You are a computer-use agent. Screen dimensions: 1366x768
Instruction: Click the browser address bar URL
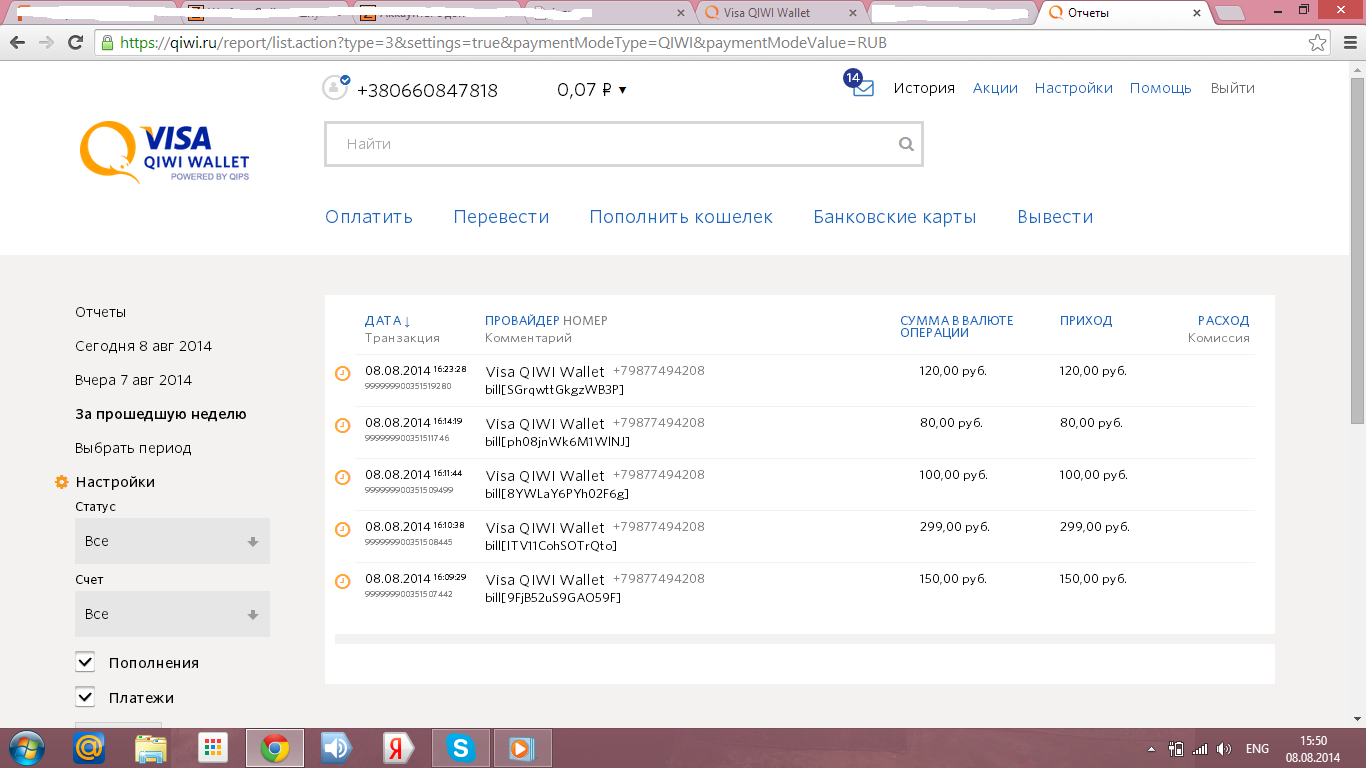tap(503, 43)
